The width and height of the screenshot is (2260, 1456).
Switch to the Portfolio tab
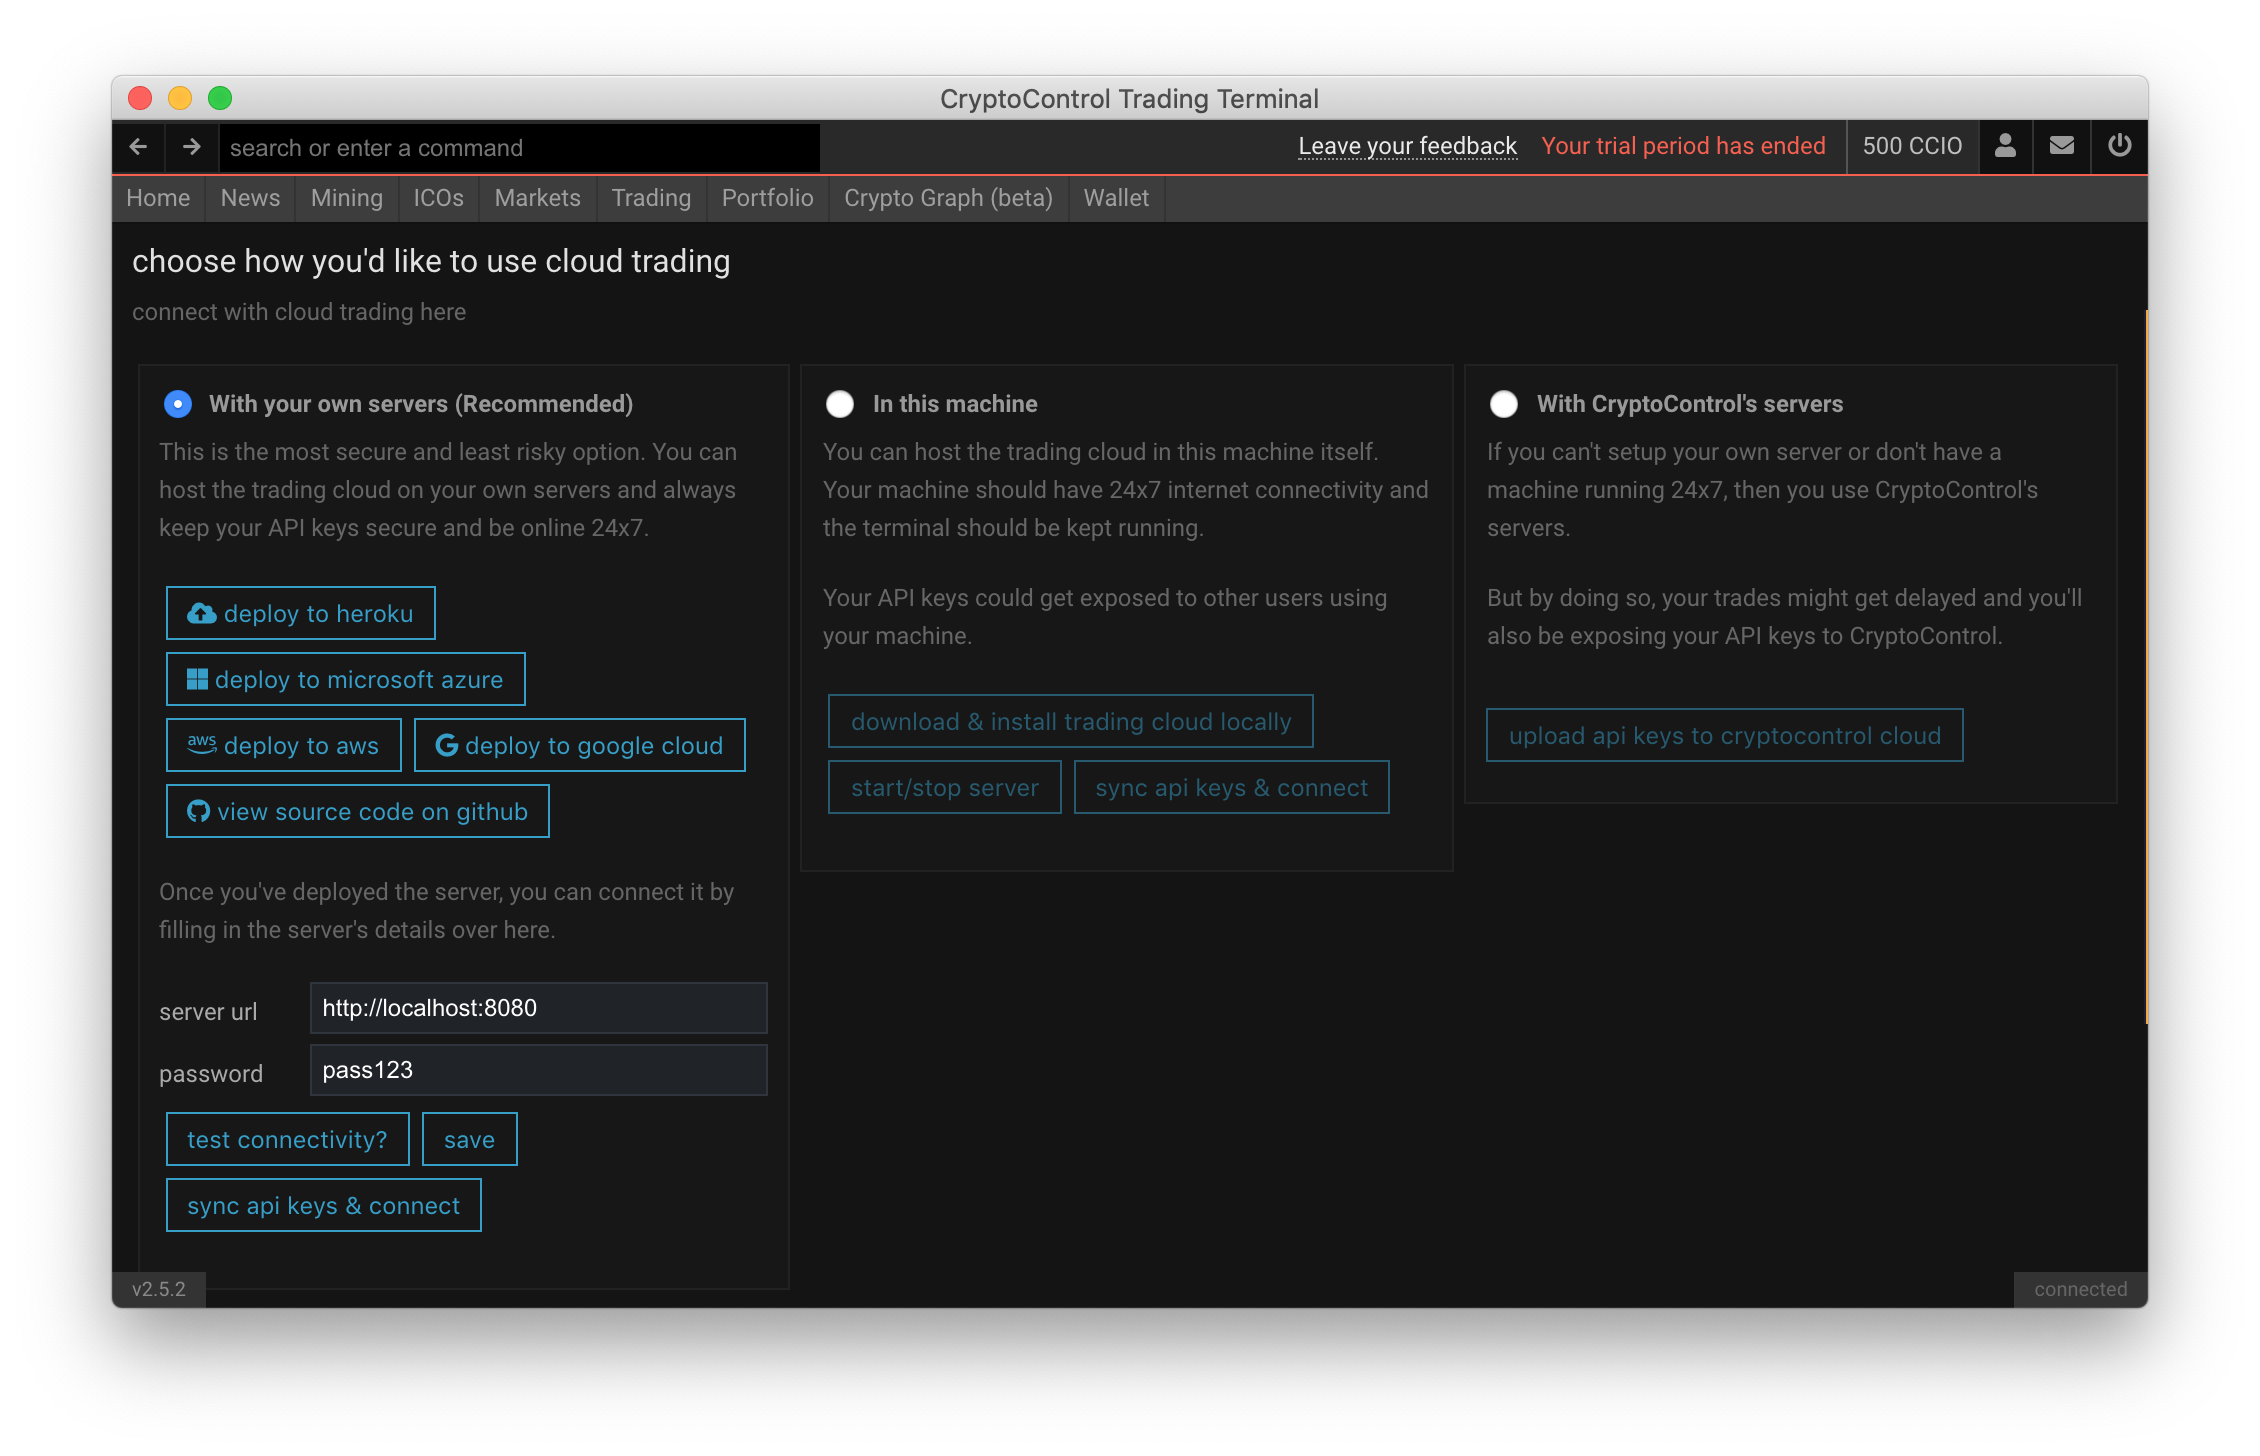pos(767,198)
